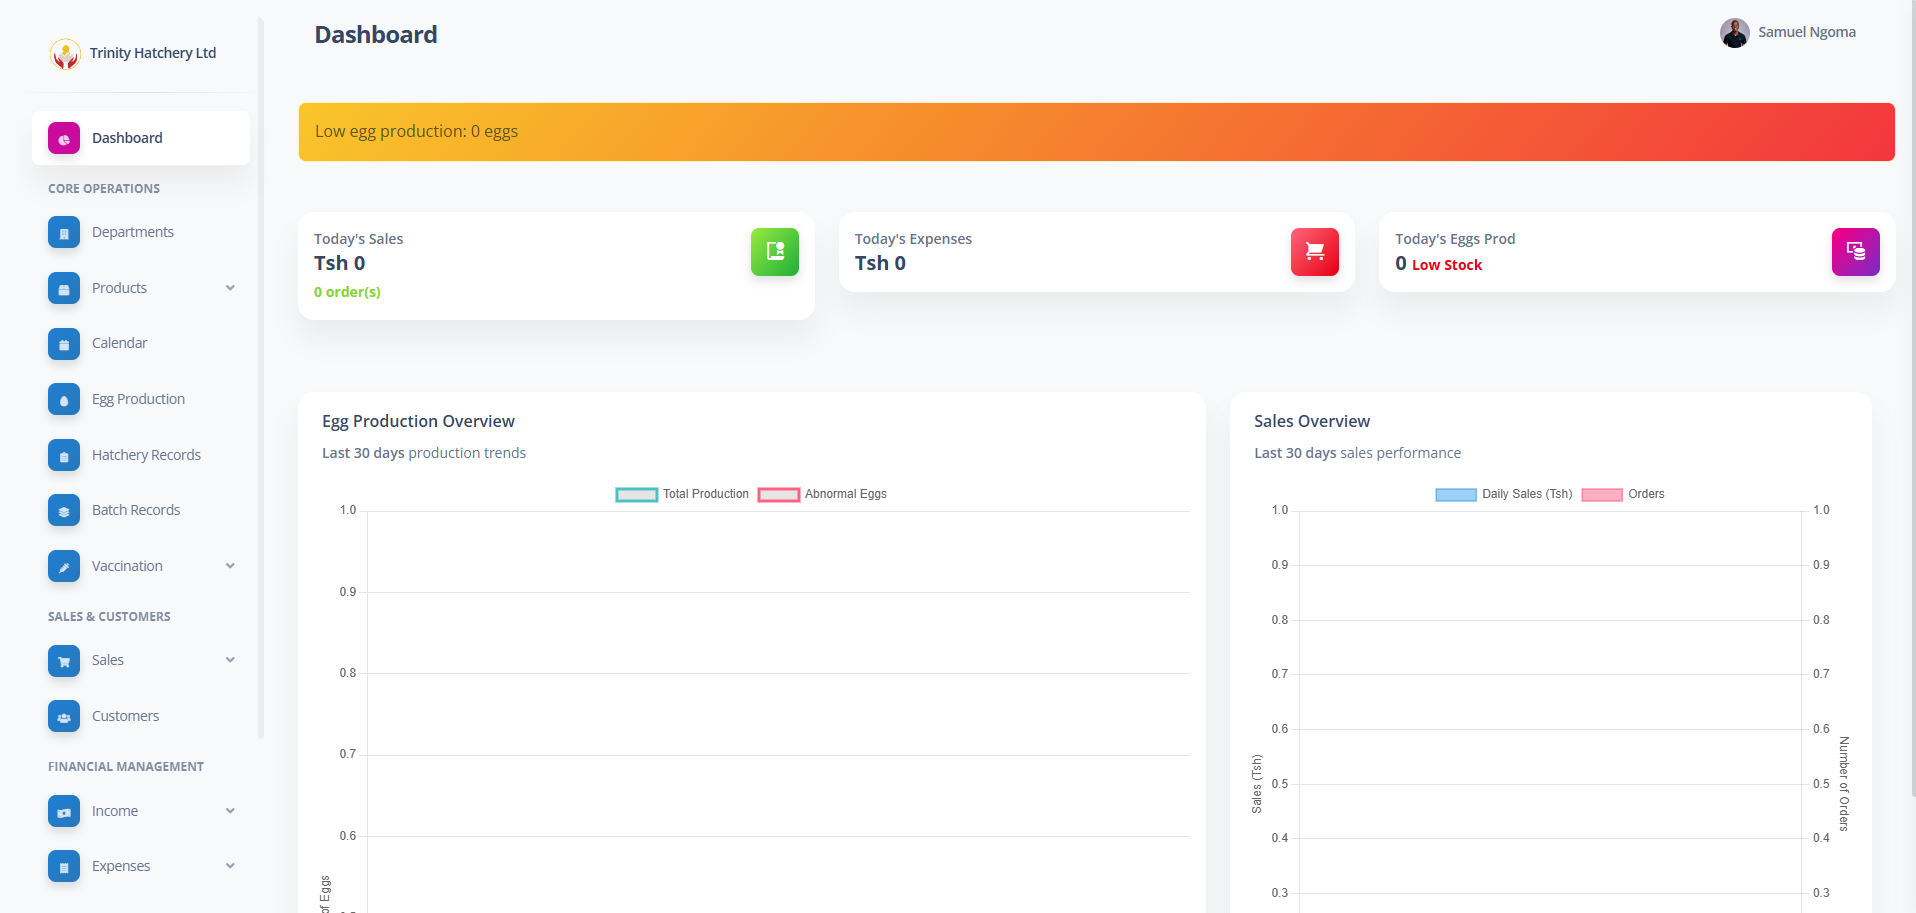Click the green sales report icon

[x=774, y=252]
